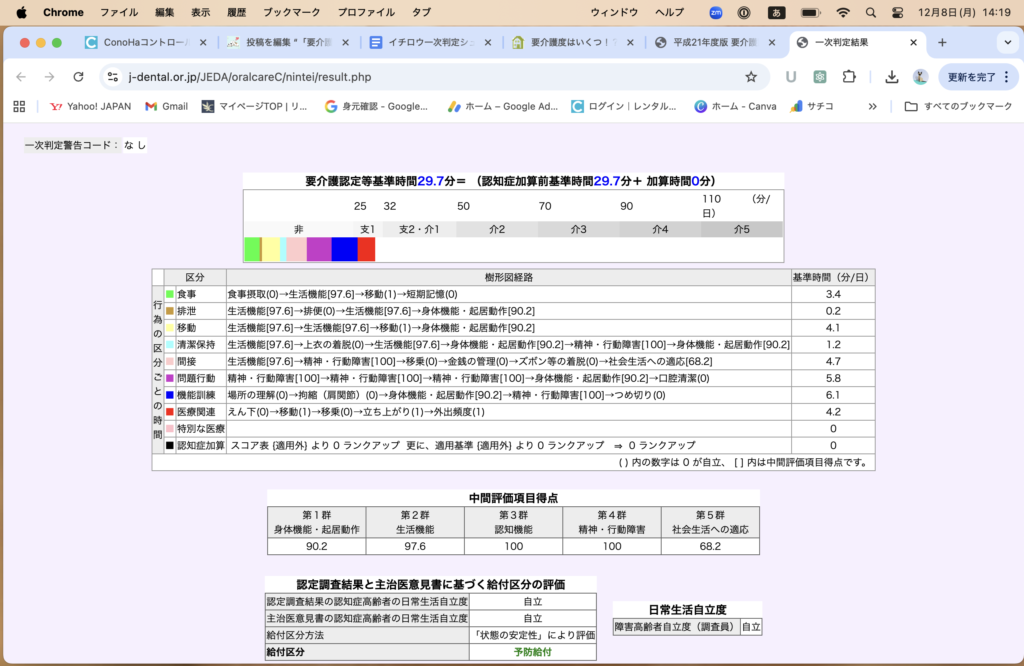Open the apps grid icon in bookmarks bar
The width and height of the screenshot is (1024, 666).
click(x=19, y=106)
